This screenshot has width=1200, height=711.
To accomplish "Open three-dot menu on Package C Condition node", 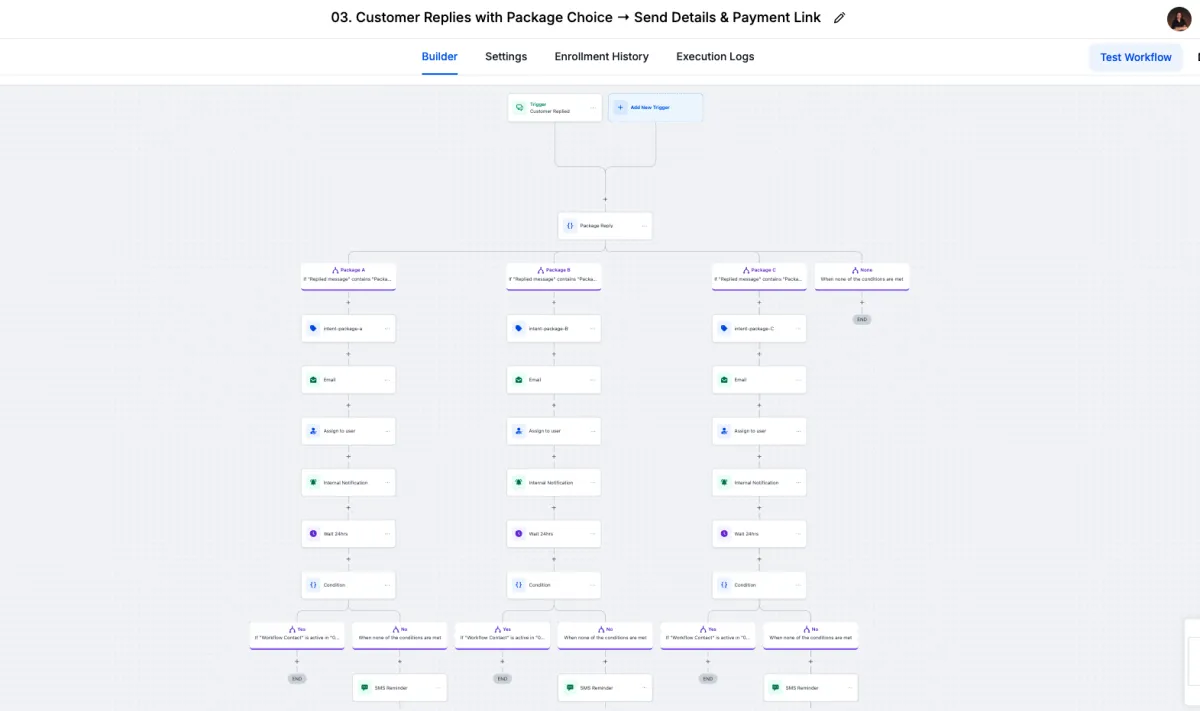I will tap(797, 585).
